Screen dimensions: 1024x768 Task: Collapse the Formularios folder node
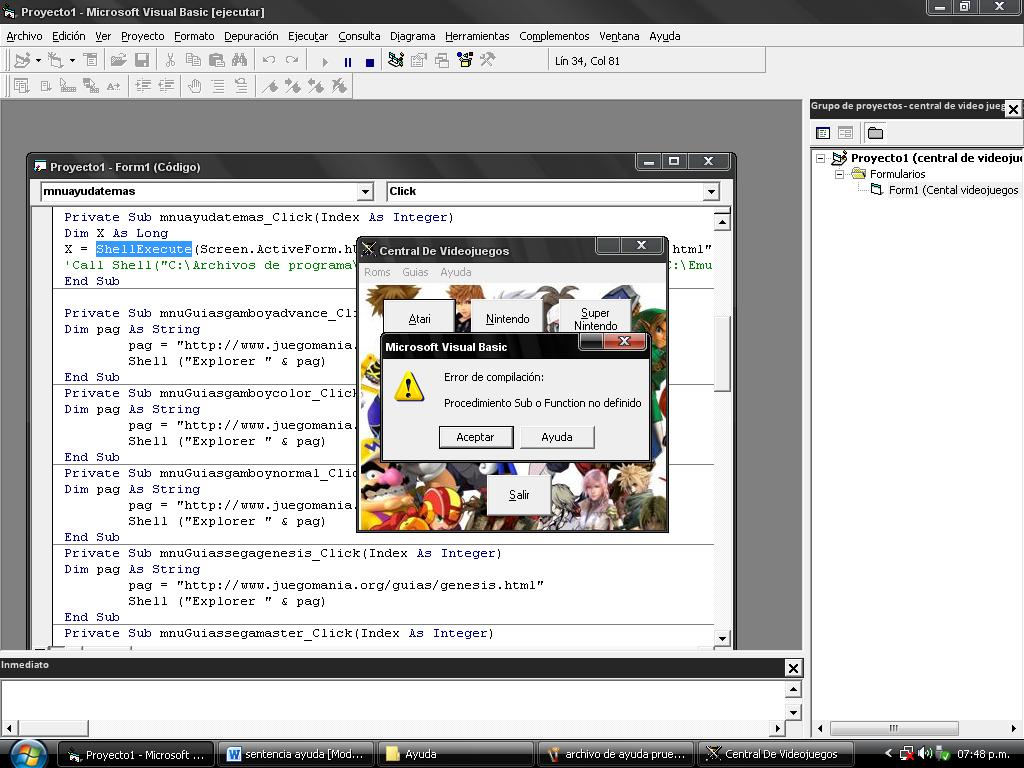coord(840,174)
